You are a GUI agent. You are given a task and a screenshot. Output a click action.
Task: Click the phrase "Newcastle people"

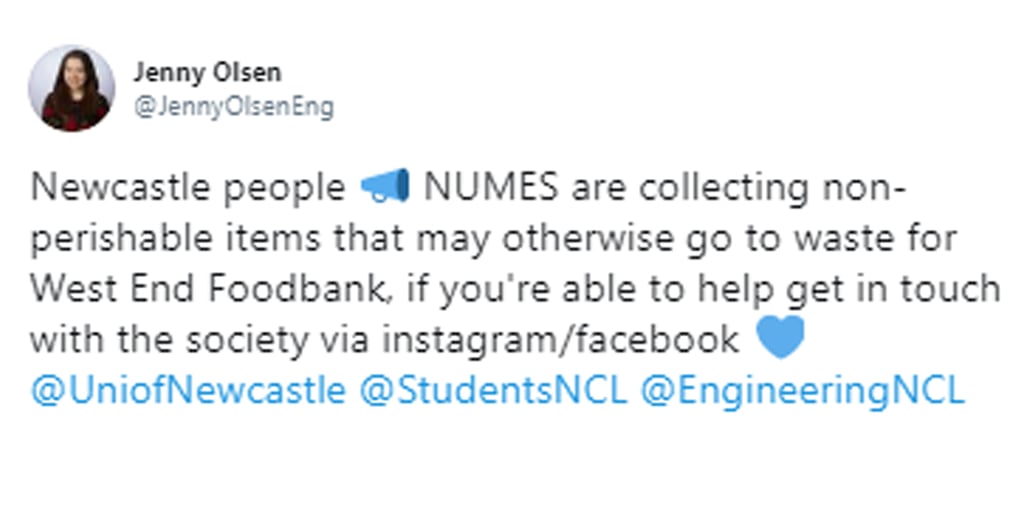[x=188, y=187]
